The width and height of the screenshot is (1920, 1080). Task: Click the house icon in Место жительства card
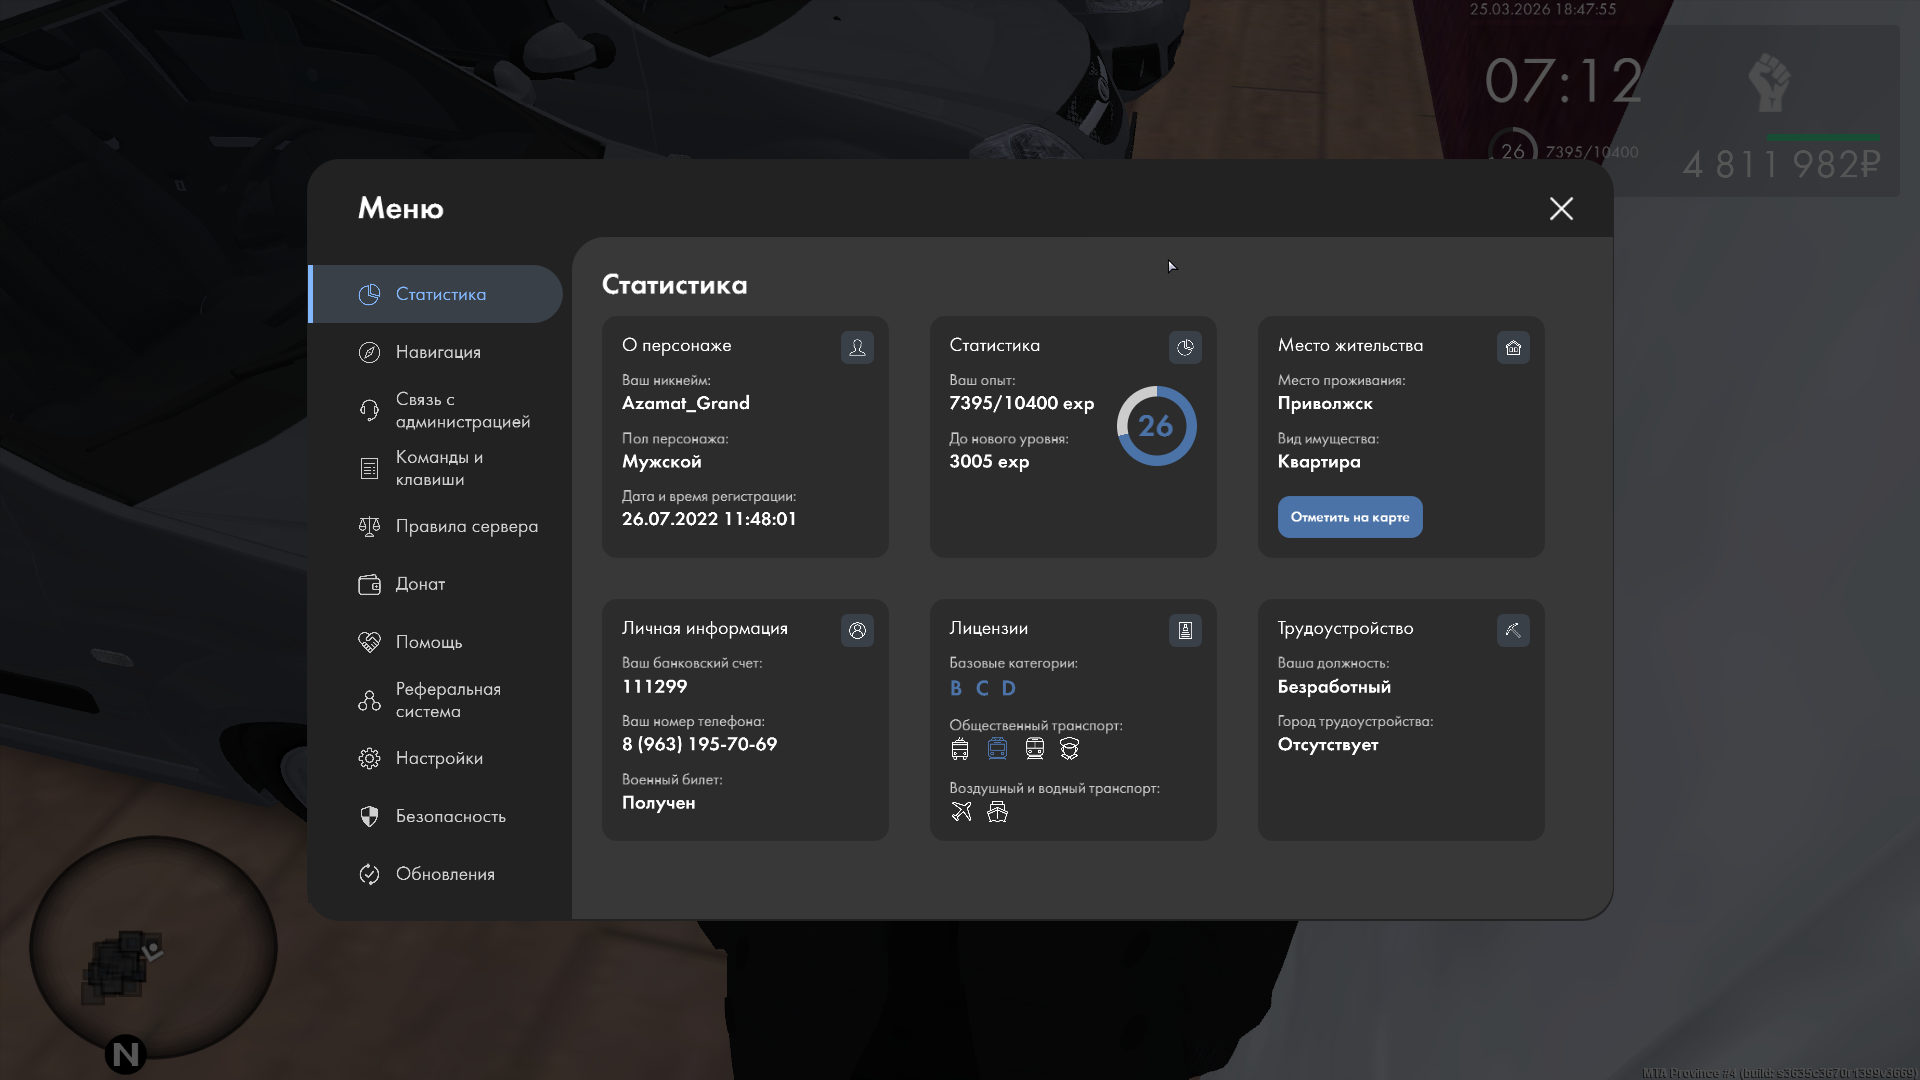pos(1513,347)
